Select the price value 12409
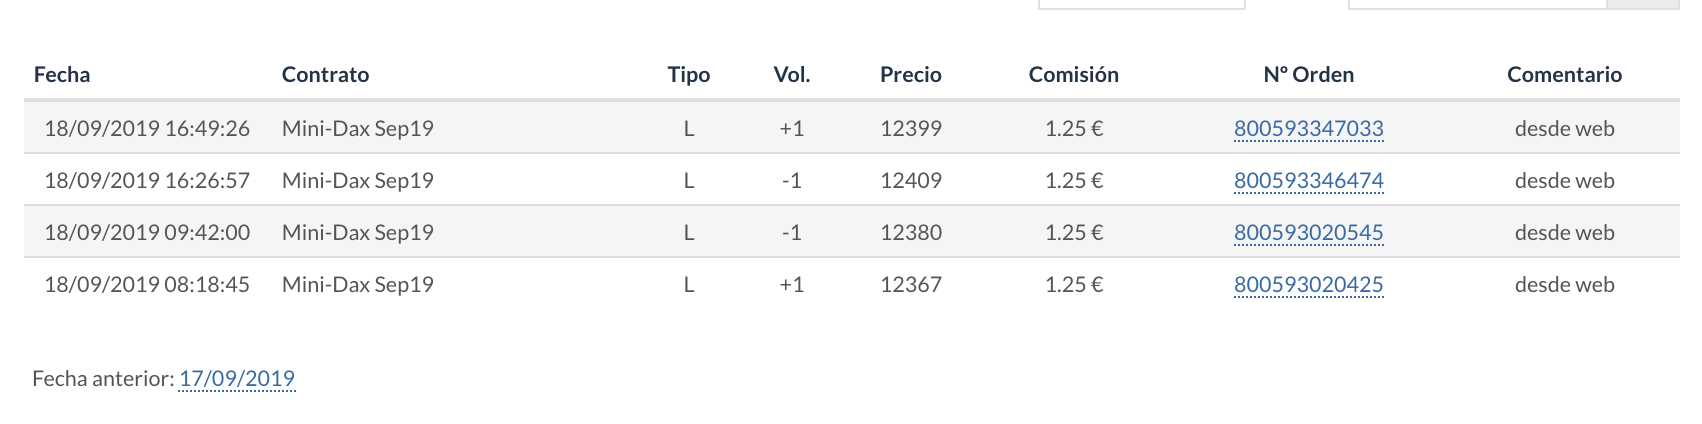Viewport: 1702px width, 424px height. (x=910, y=180)
